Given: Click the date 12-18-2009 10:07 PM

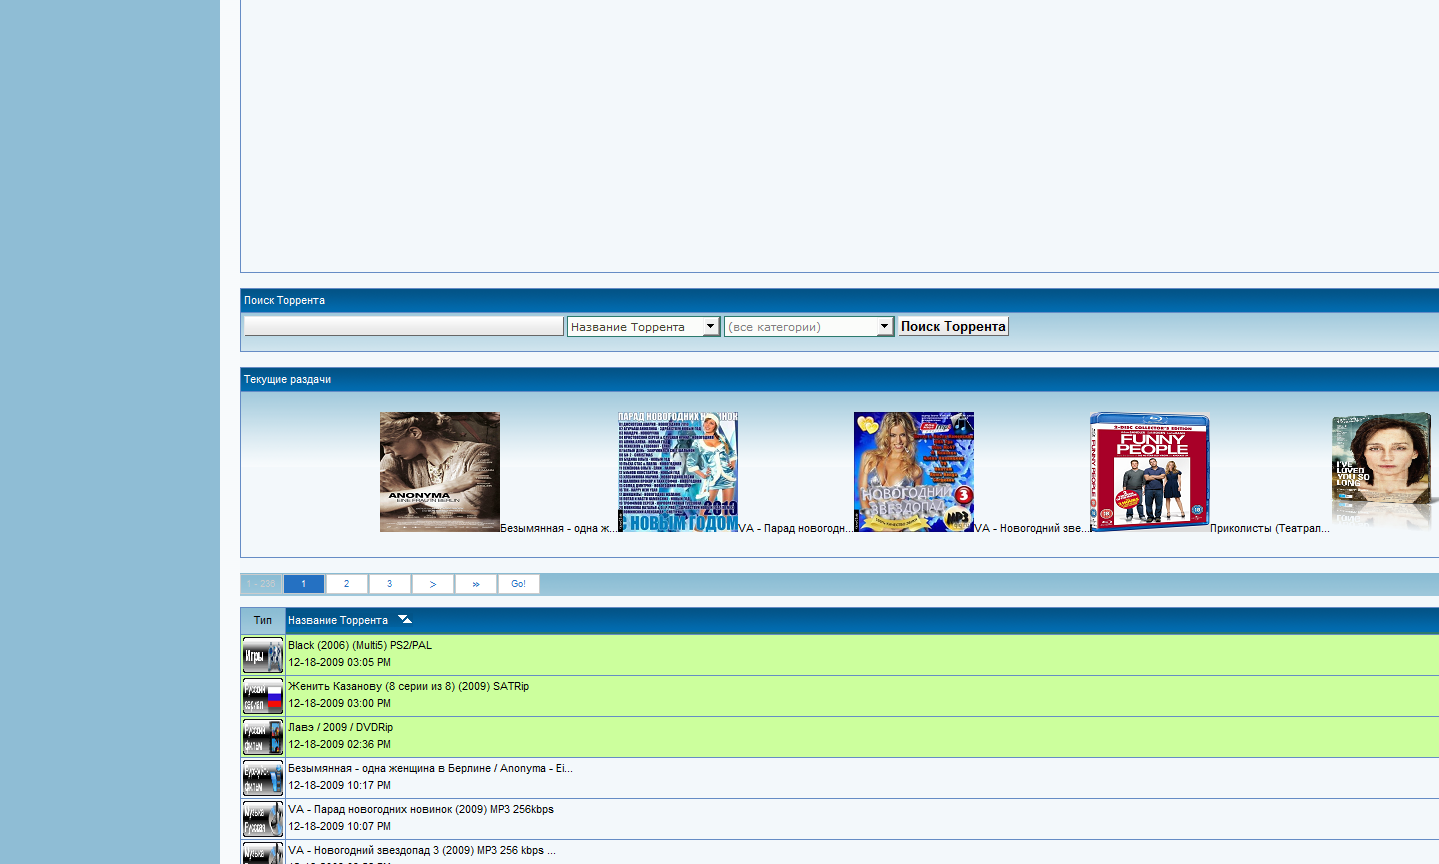Looking at the screenshot, I should [x=340, y=826].
